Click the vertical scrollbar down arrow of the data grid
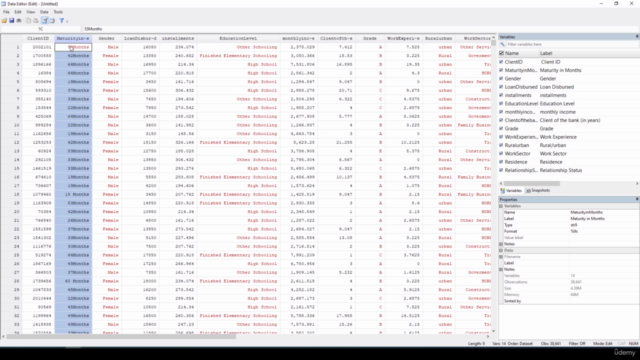The image size is (640, 360). 493,331
